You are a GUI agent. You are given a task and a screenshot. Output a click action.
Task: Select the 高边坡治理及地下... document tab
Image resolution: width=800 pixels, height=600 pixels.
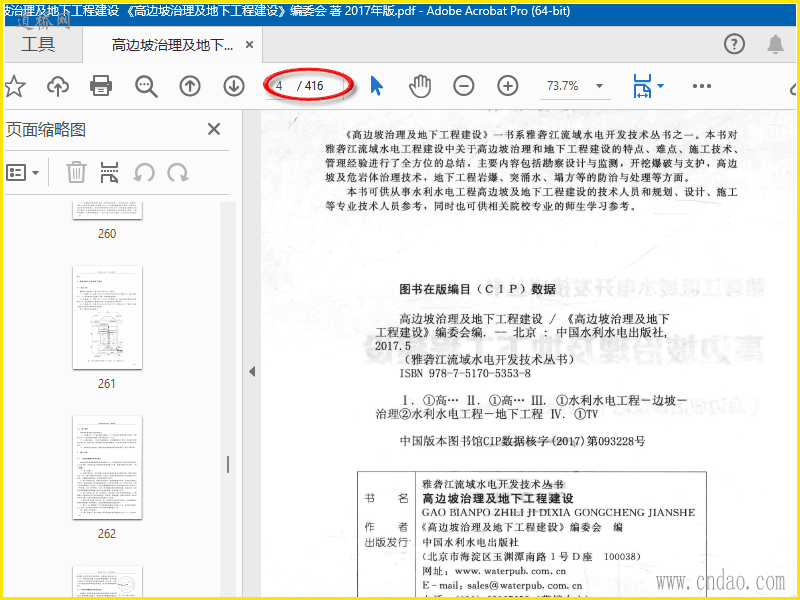[x=172, y=45]
